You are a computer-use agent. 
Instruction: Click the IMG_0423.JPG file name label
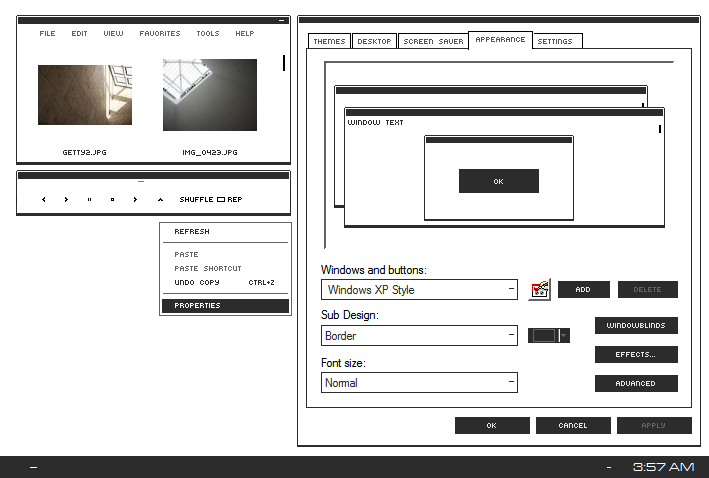(210, 152)
